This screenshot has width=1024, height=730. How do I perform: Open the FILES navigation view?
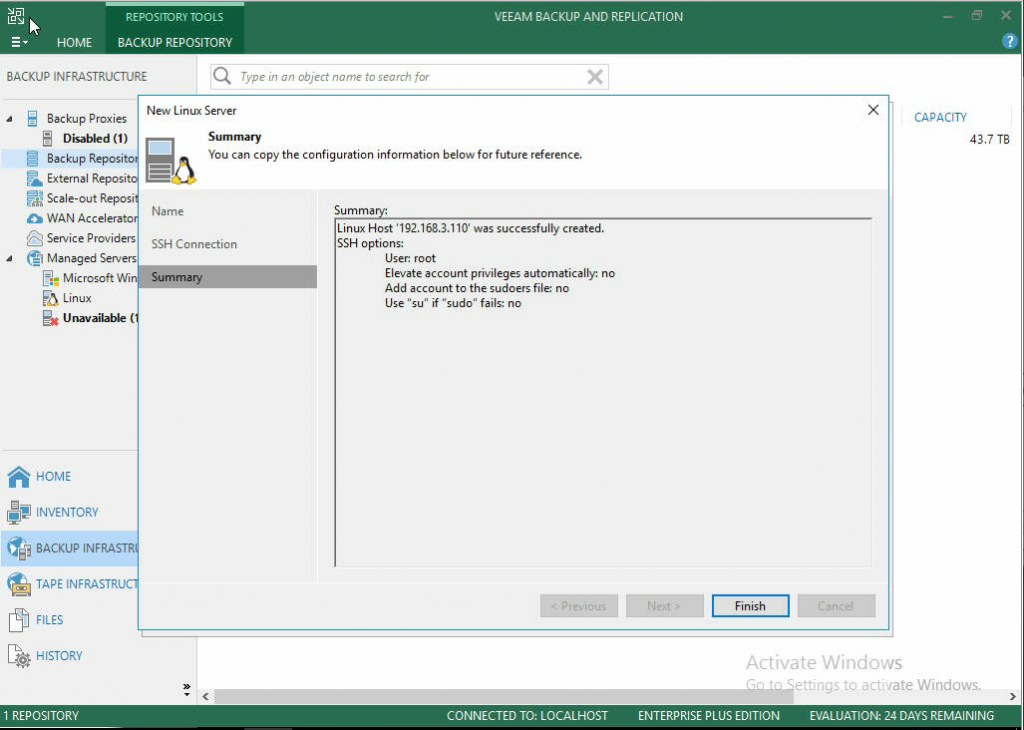tap(50, 620)
